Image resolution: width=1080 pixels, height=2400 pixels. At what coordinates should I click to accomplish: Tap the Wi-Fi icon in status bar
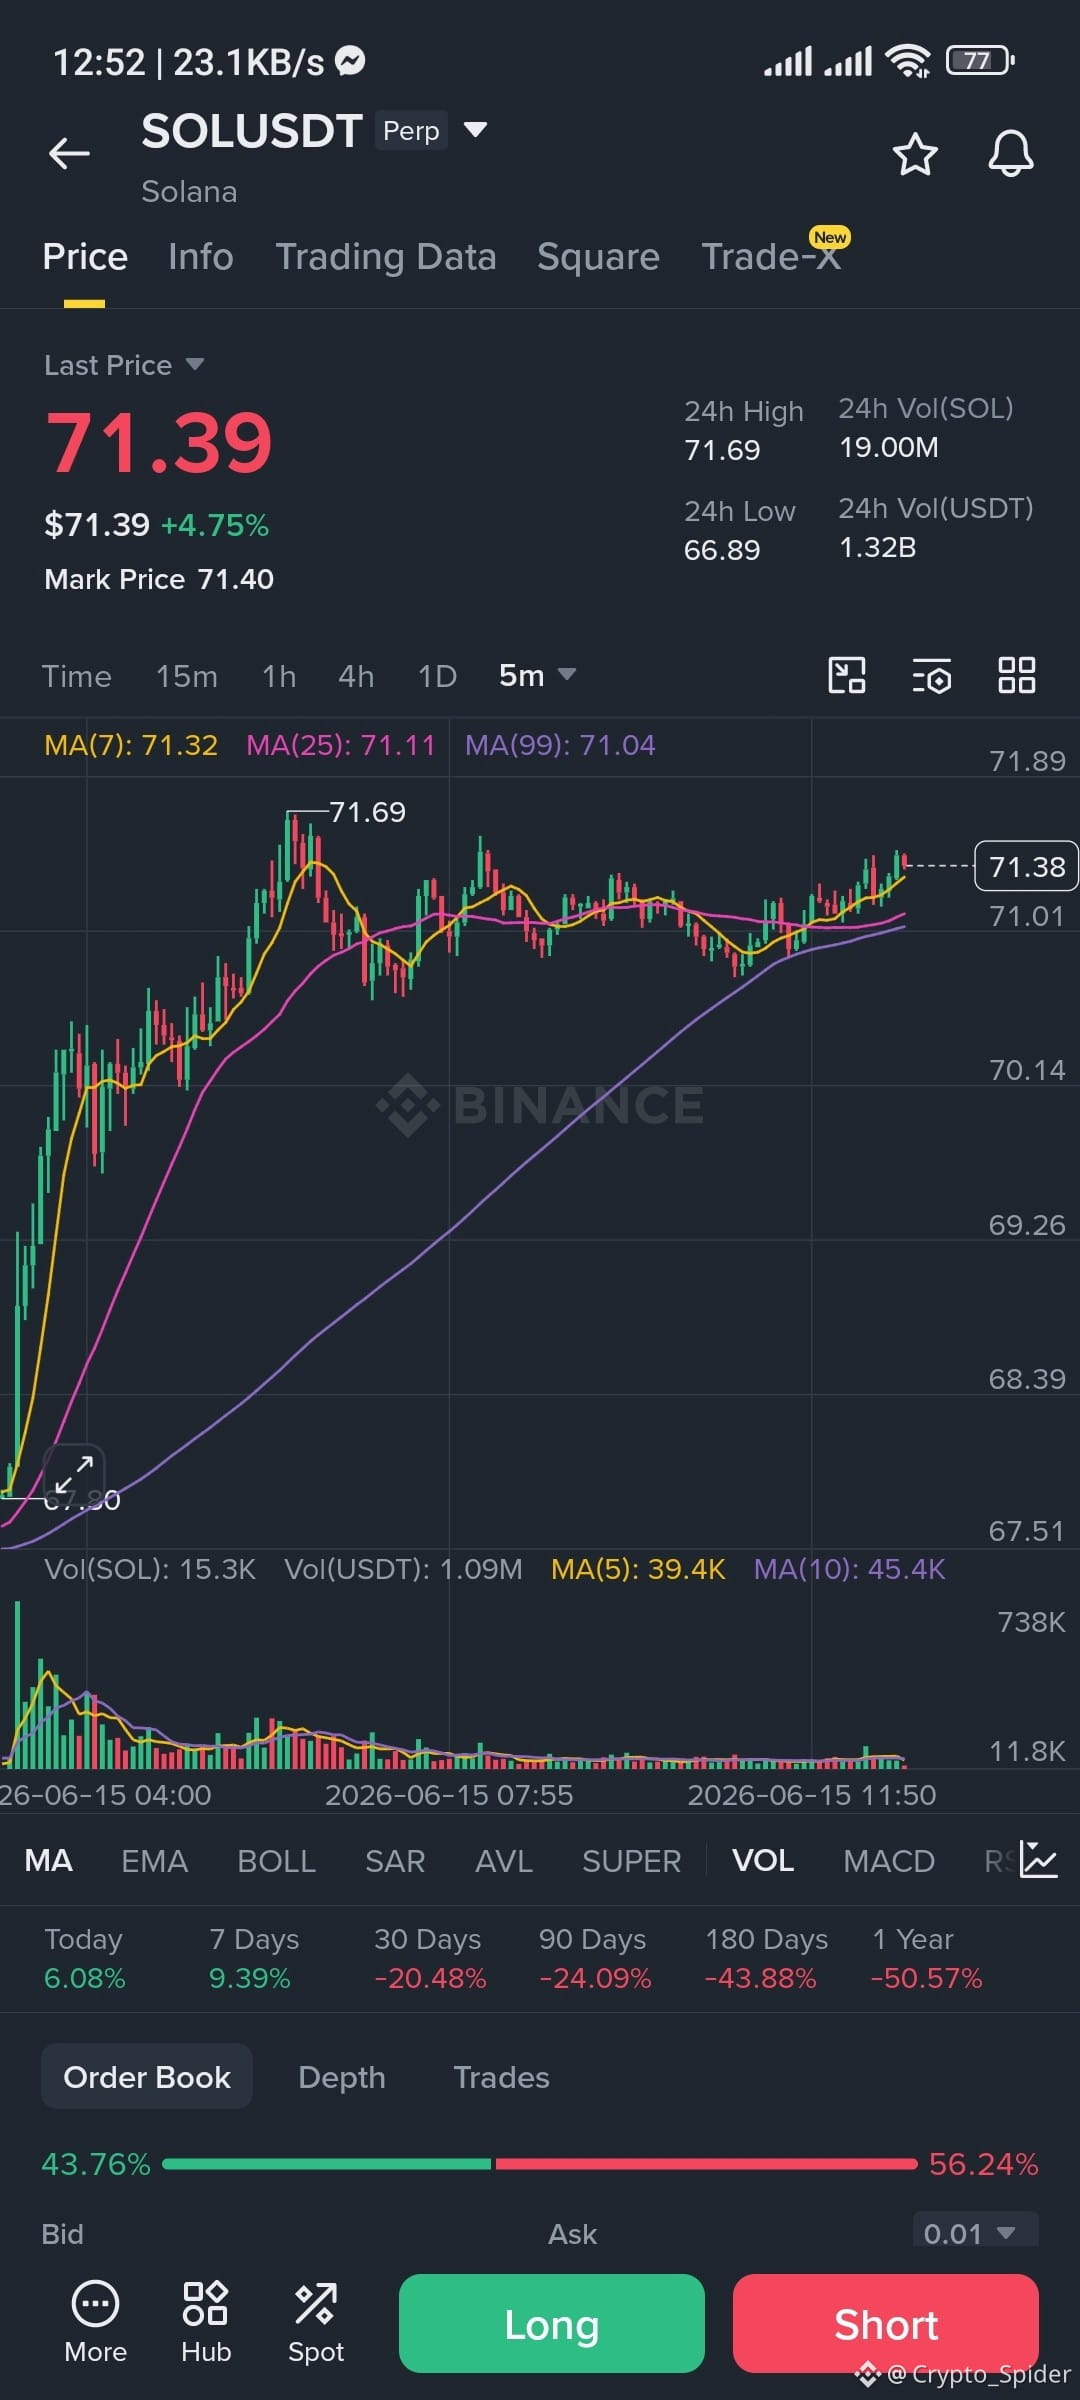(x=908, y=61)
